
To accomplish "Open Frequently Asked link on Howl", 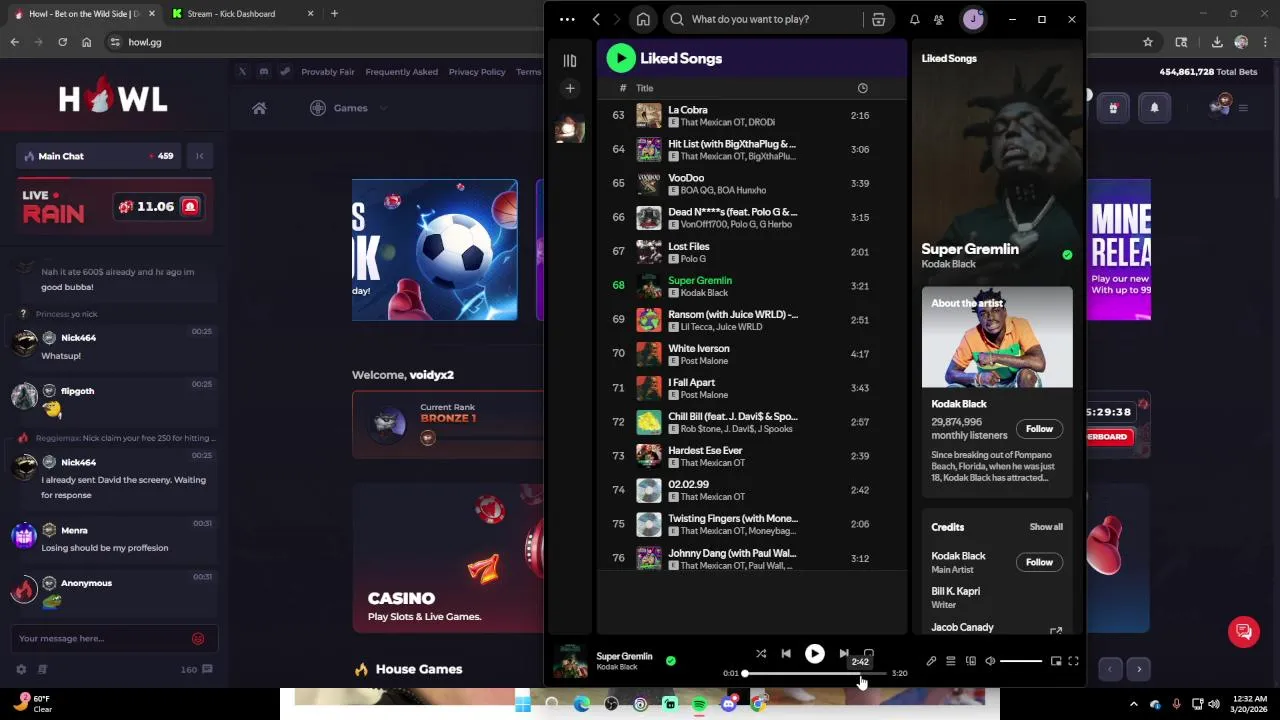I will [x=401, y=72].
